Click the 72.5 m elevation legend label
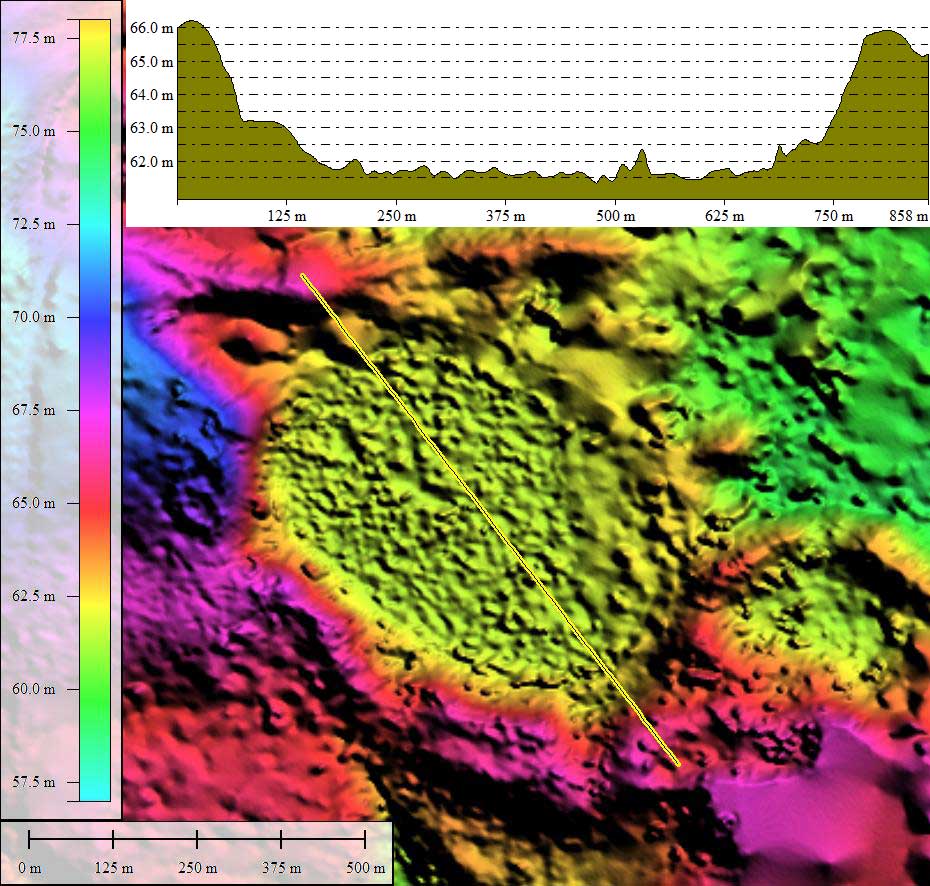 (34, 224)
